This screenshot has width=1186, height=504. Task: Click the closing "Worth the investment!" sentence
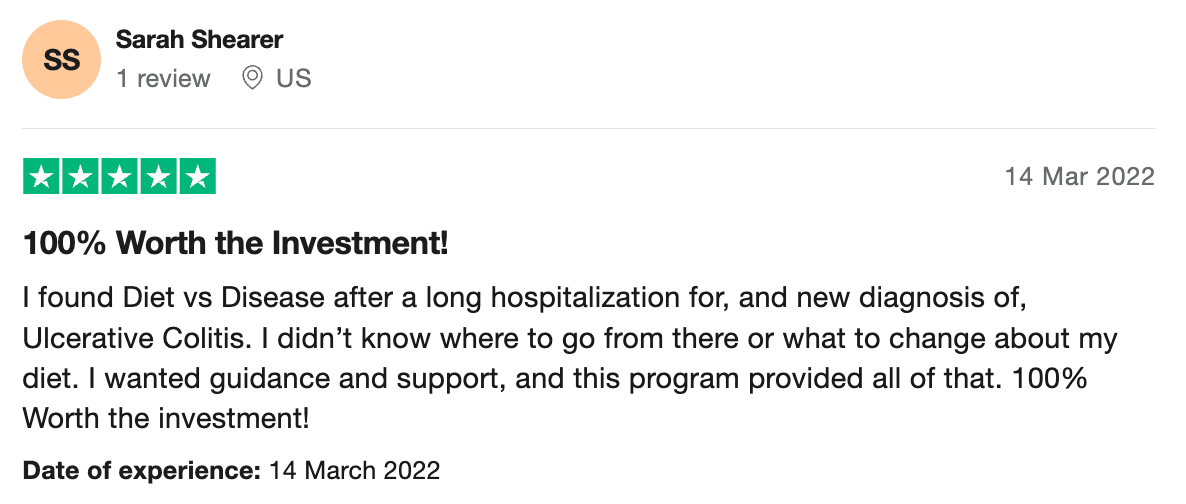point(166,419)
